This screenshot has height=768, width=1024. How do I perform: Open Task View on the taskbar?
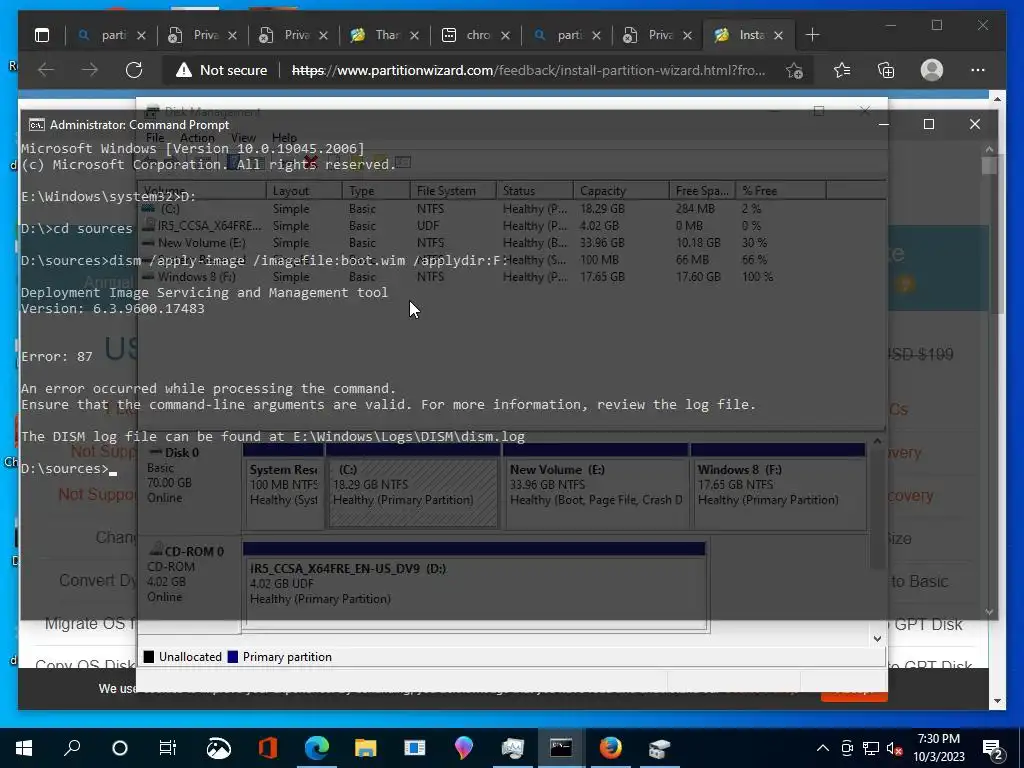(x=168, y=748)
